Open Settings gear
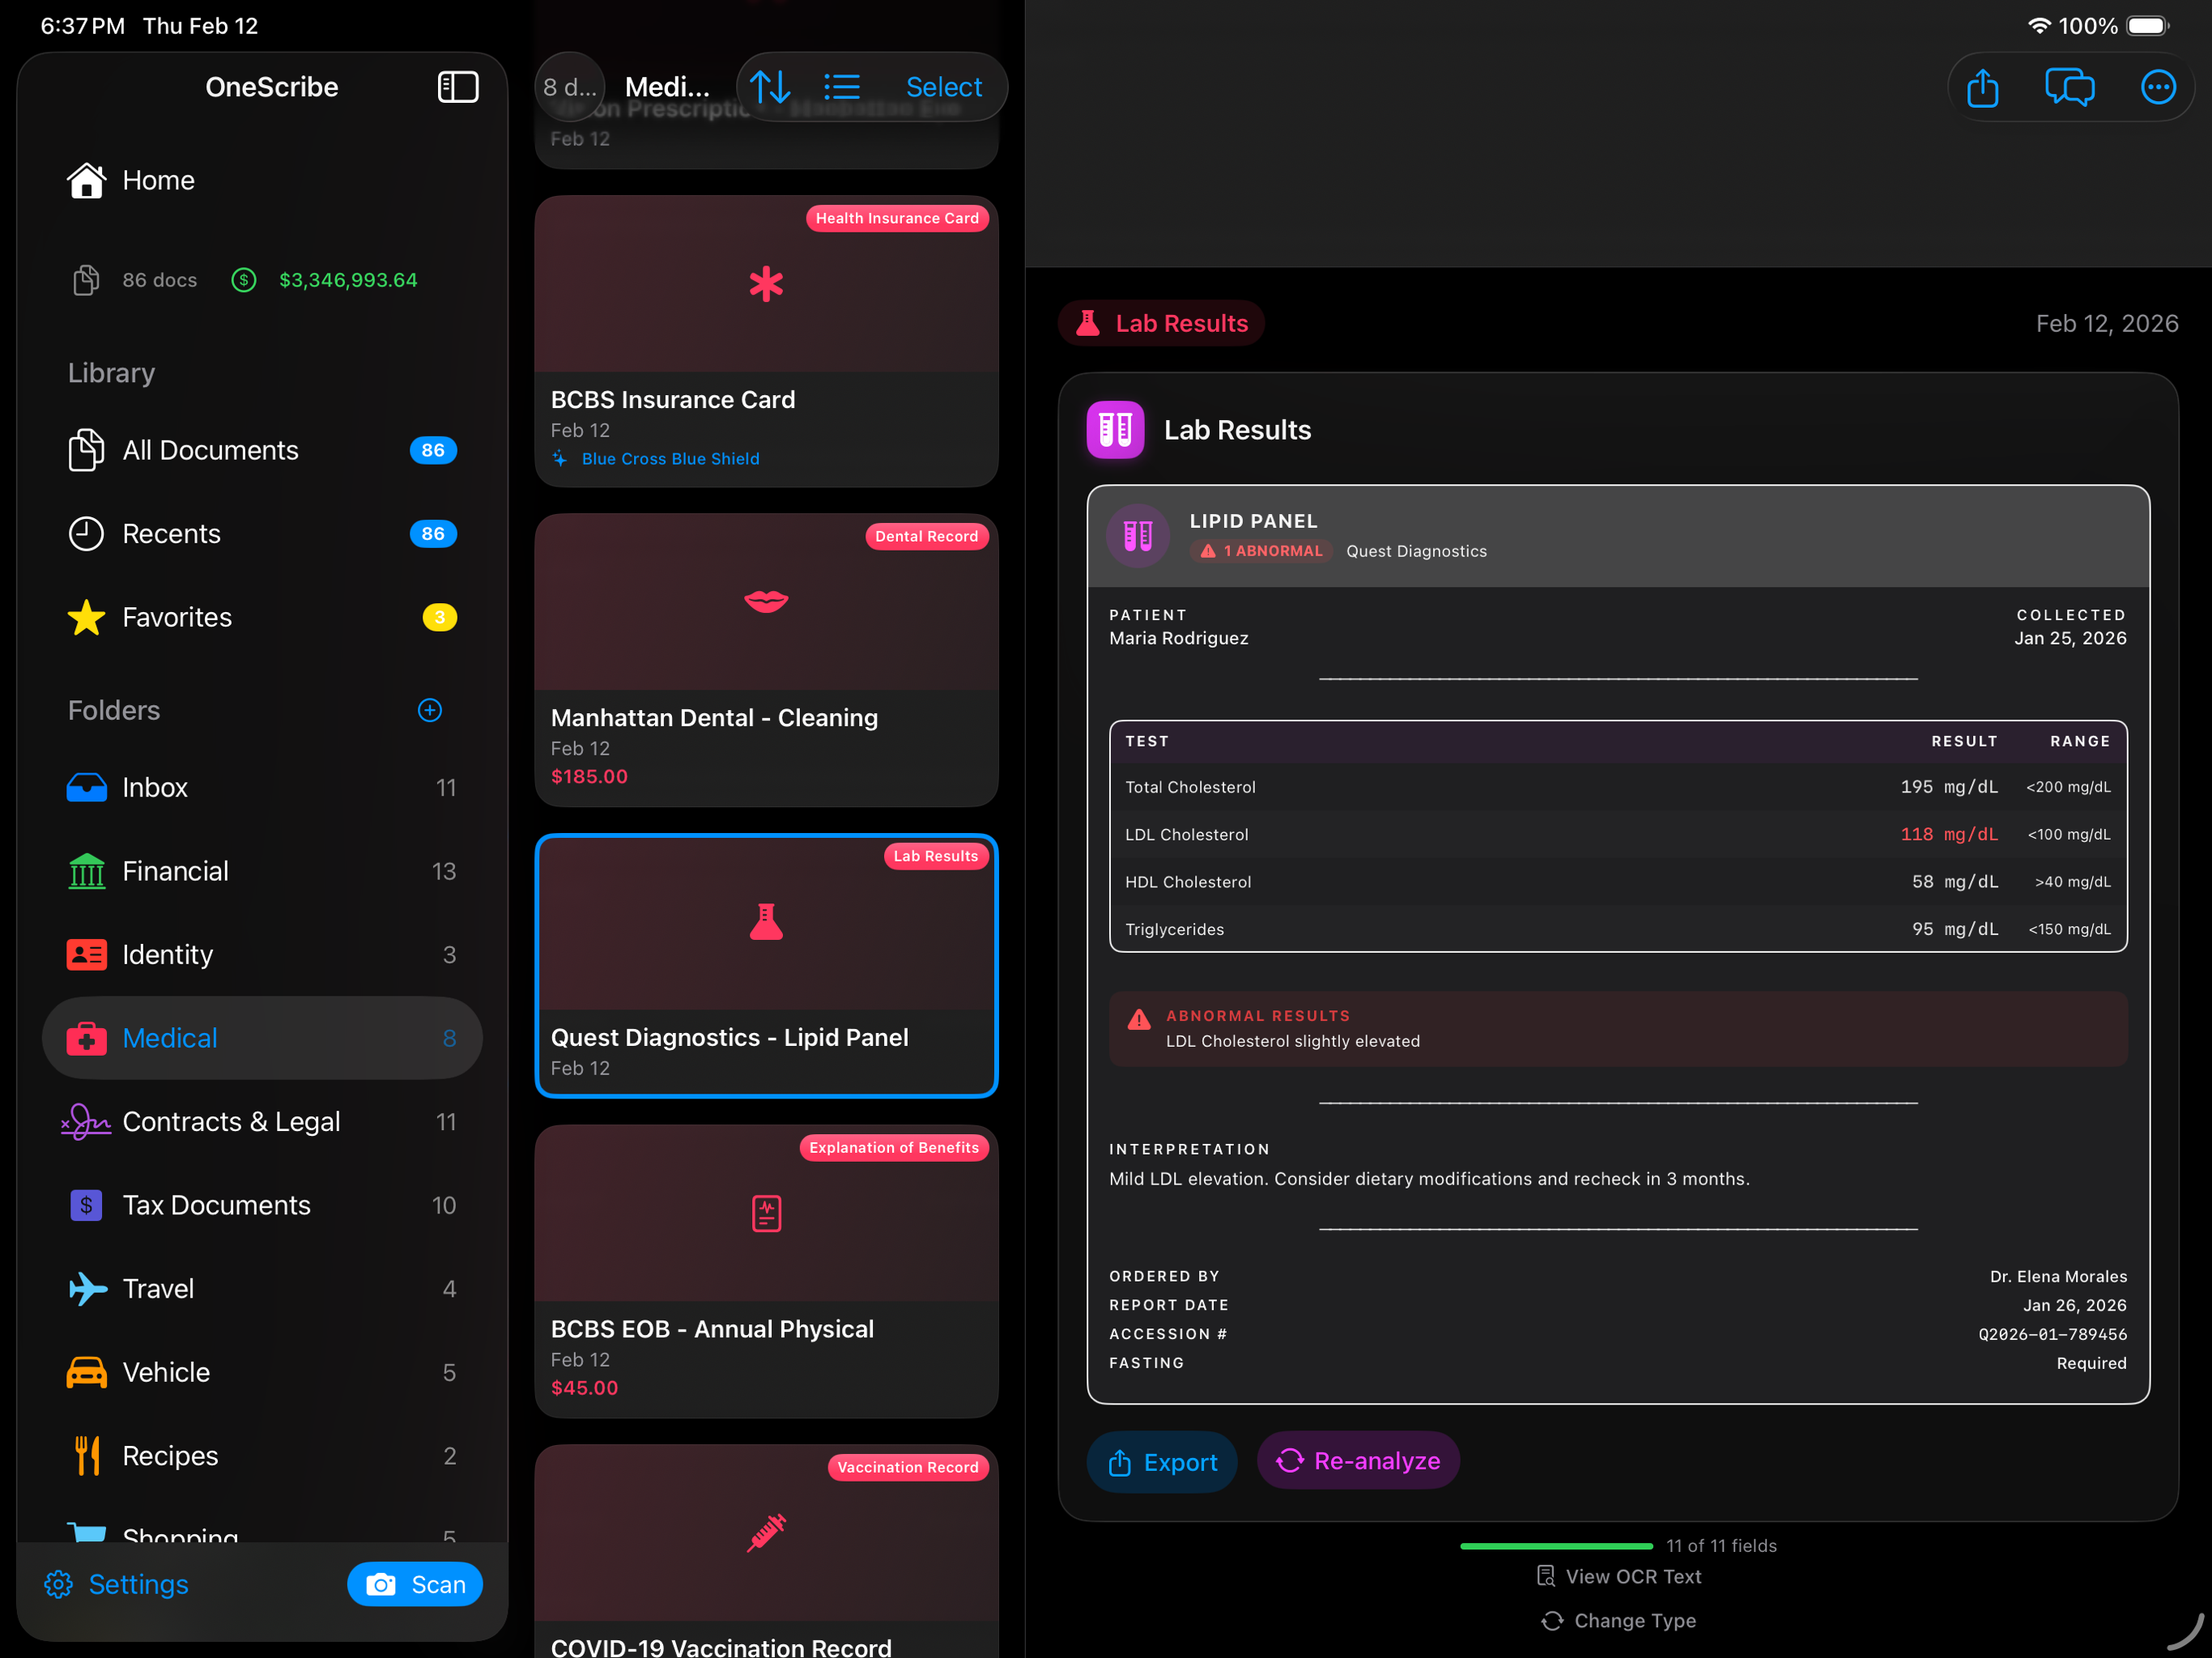The width and height of the screenshot is (2212, 1658). (116, 1584)
